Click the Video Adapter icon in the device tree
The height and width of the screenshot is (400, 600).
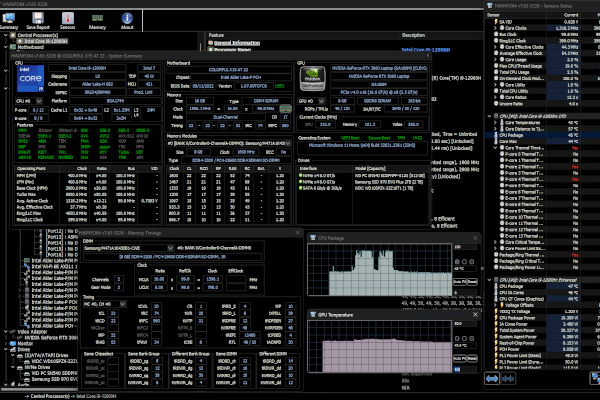(13, 332)
